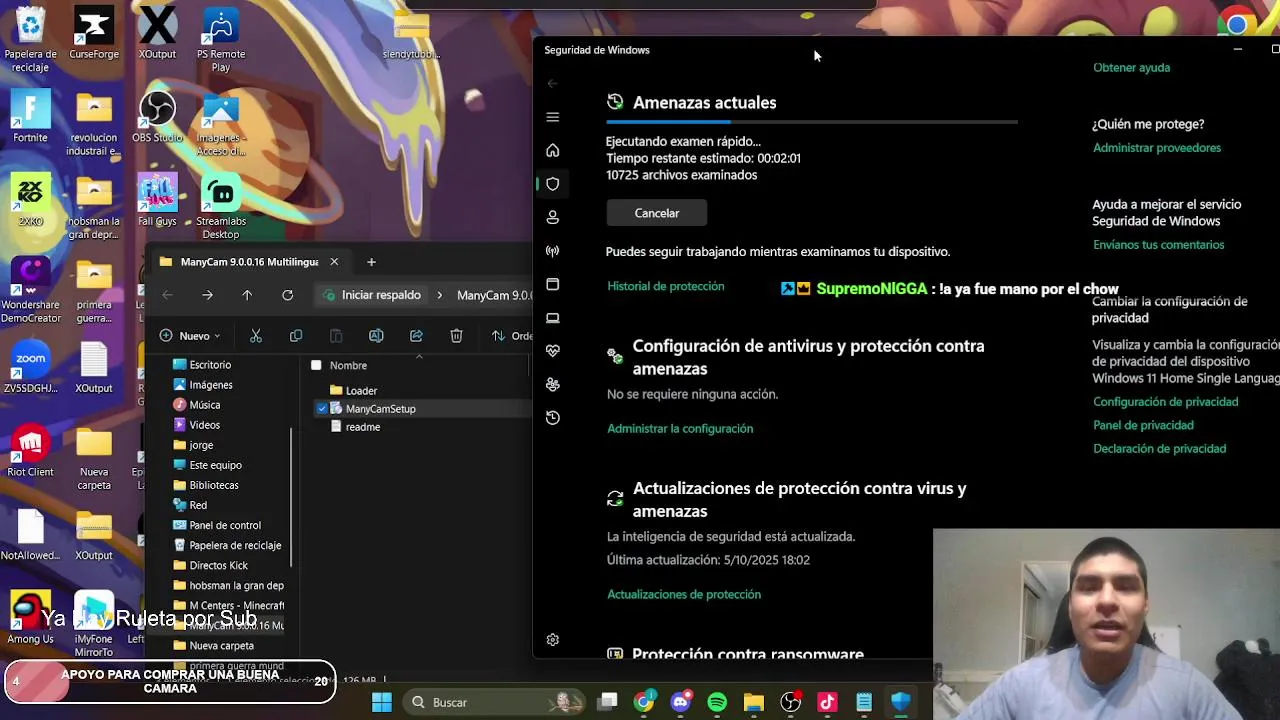Viewport: 1280px width, 720px height.
Task: Go forward in File Explorer navigation
Action: click(x=207, y=295)
